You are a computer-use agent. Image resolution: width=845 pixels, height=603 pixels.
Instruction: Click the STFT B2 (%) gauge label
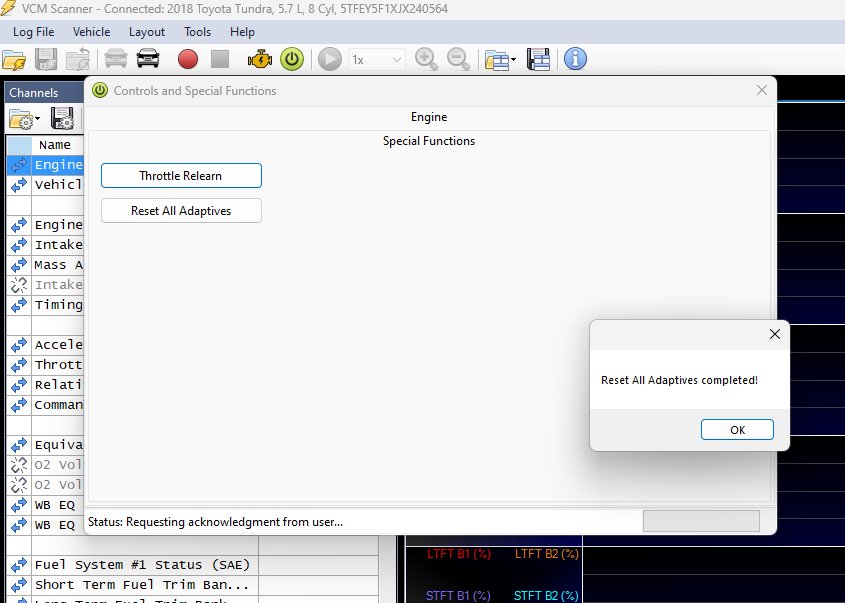pos(546,595)
